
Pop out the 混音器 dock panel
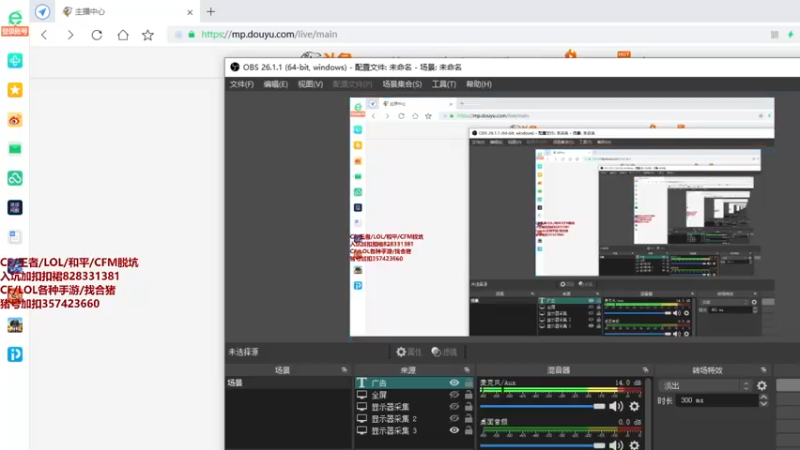(645, 370)
